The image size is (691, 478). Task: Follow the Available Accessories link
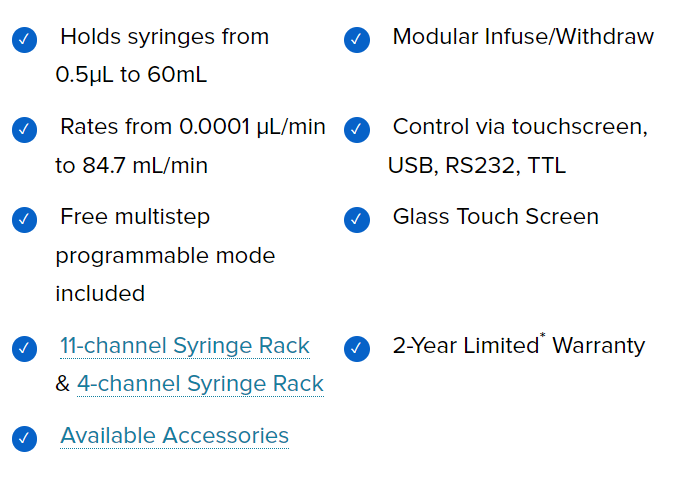175,436
